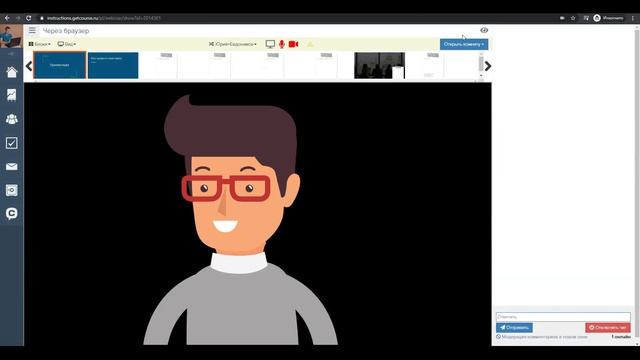Click the screen share monitor icon
Viewport: 640px width, 360px height.
click(x=270, y=44)
